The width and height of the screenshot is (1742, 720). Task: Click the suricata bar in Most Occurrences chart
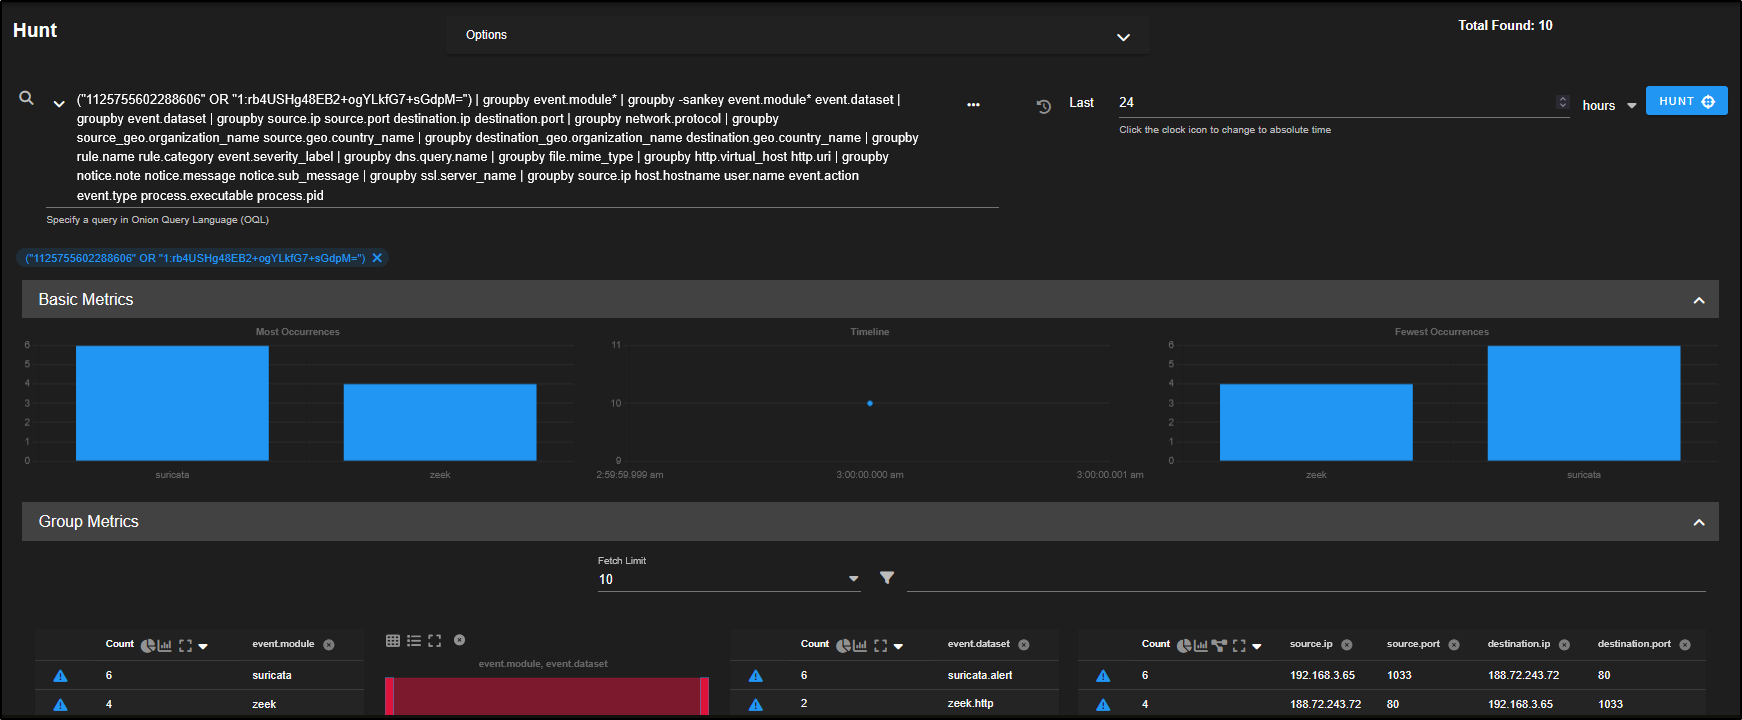172,403
